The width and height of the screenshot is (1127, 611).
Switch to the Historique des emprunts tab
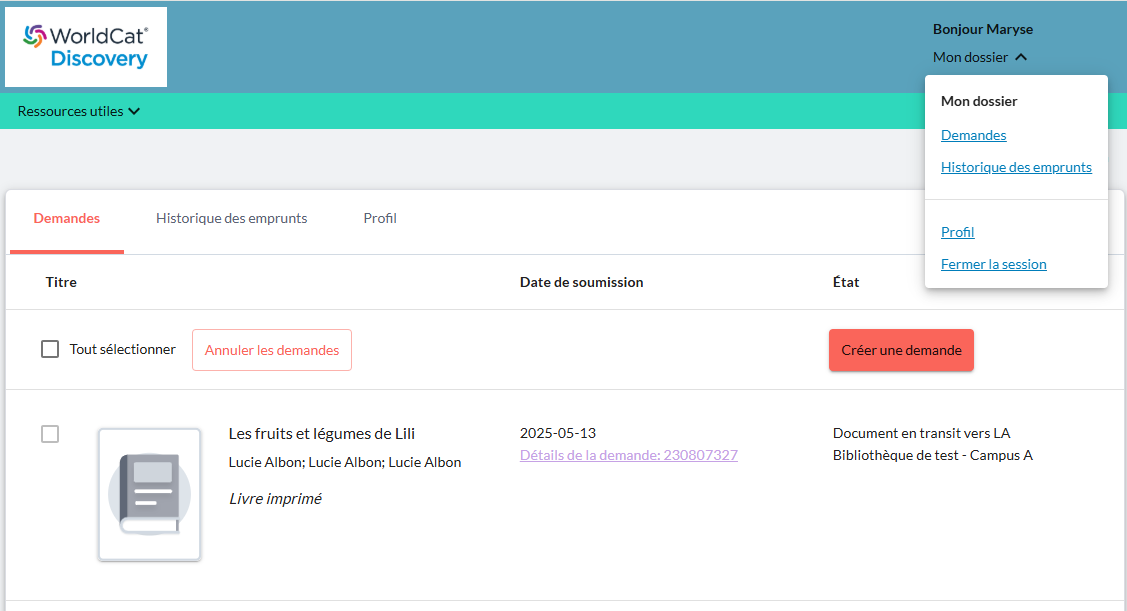231,218
